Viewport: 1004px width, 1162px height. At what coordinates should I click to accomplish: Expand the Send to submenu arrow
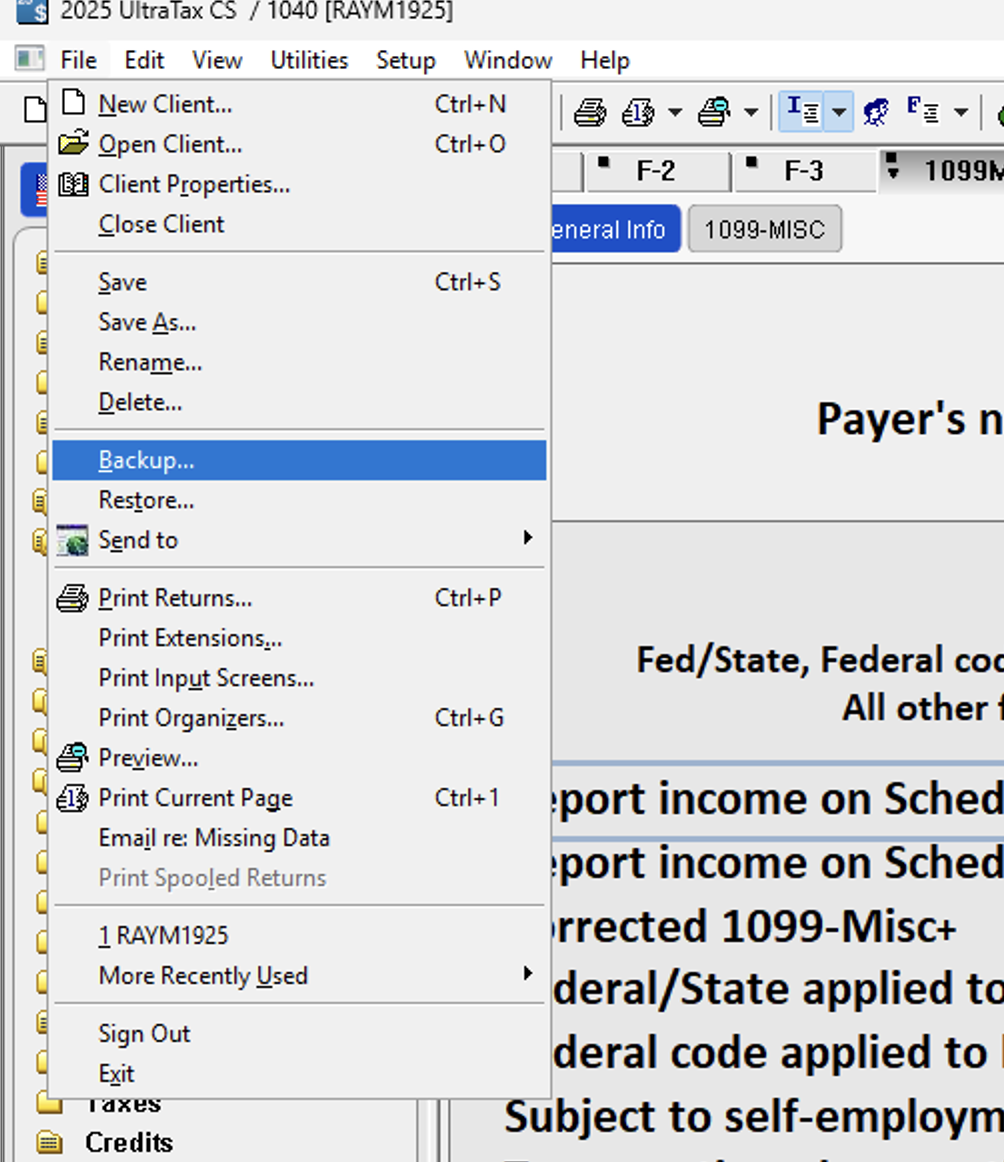click(528, 538)
